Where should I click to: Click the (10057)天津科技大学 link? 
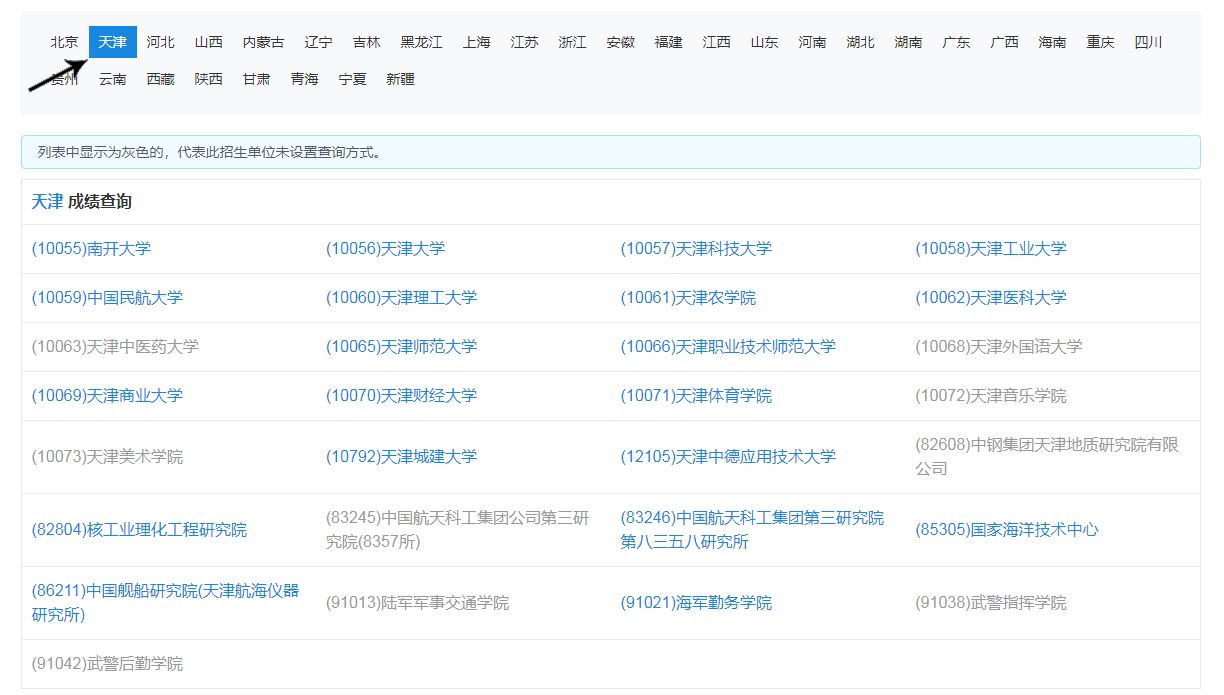pos(696,249)
